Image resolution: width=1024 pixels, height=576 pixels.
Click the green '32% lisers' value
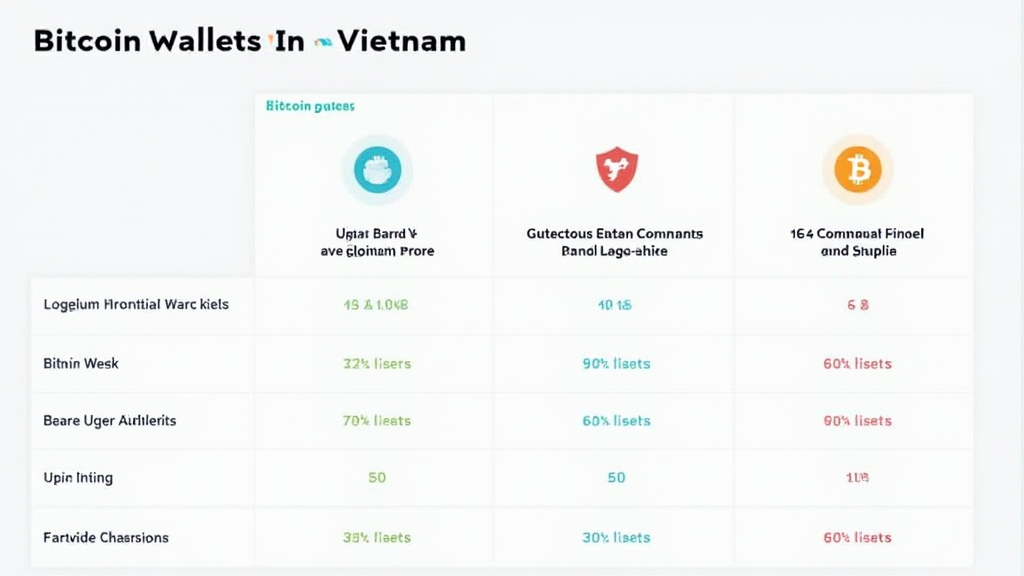376,363
